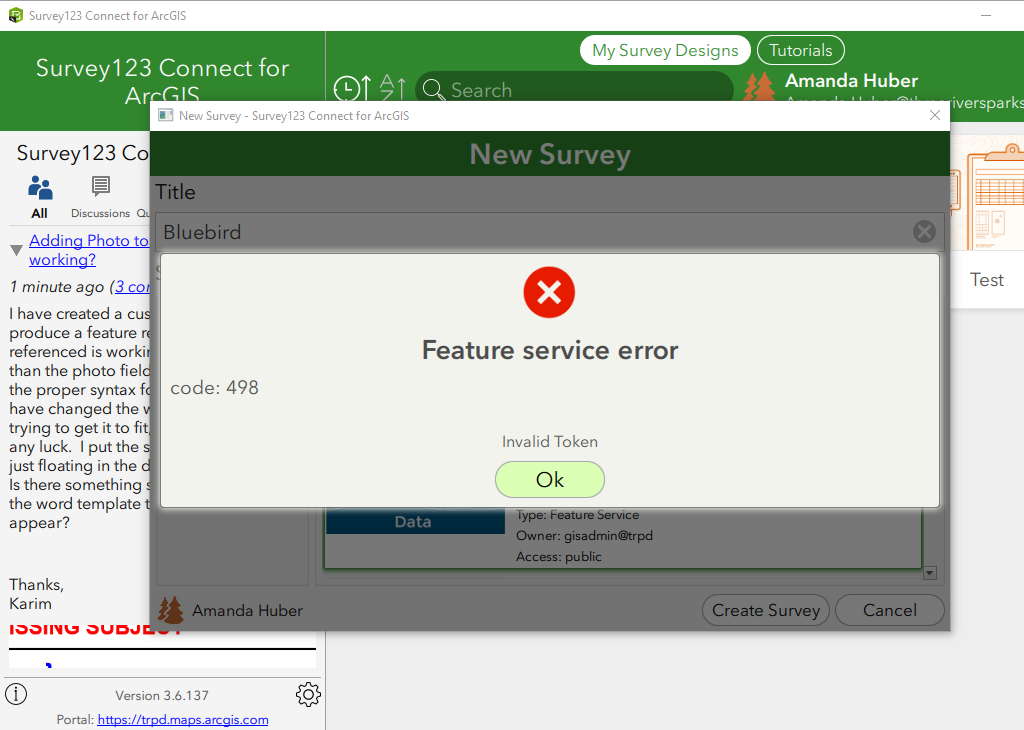Image resolution: width=1024 pixels, height=730 pixels.
Task: Click the 'Invalid Token' message text
Action: tap(549, 442)
